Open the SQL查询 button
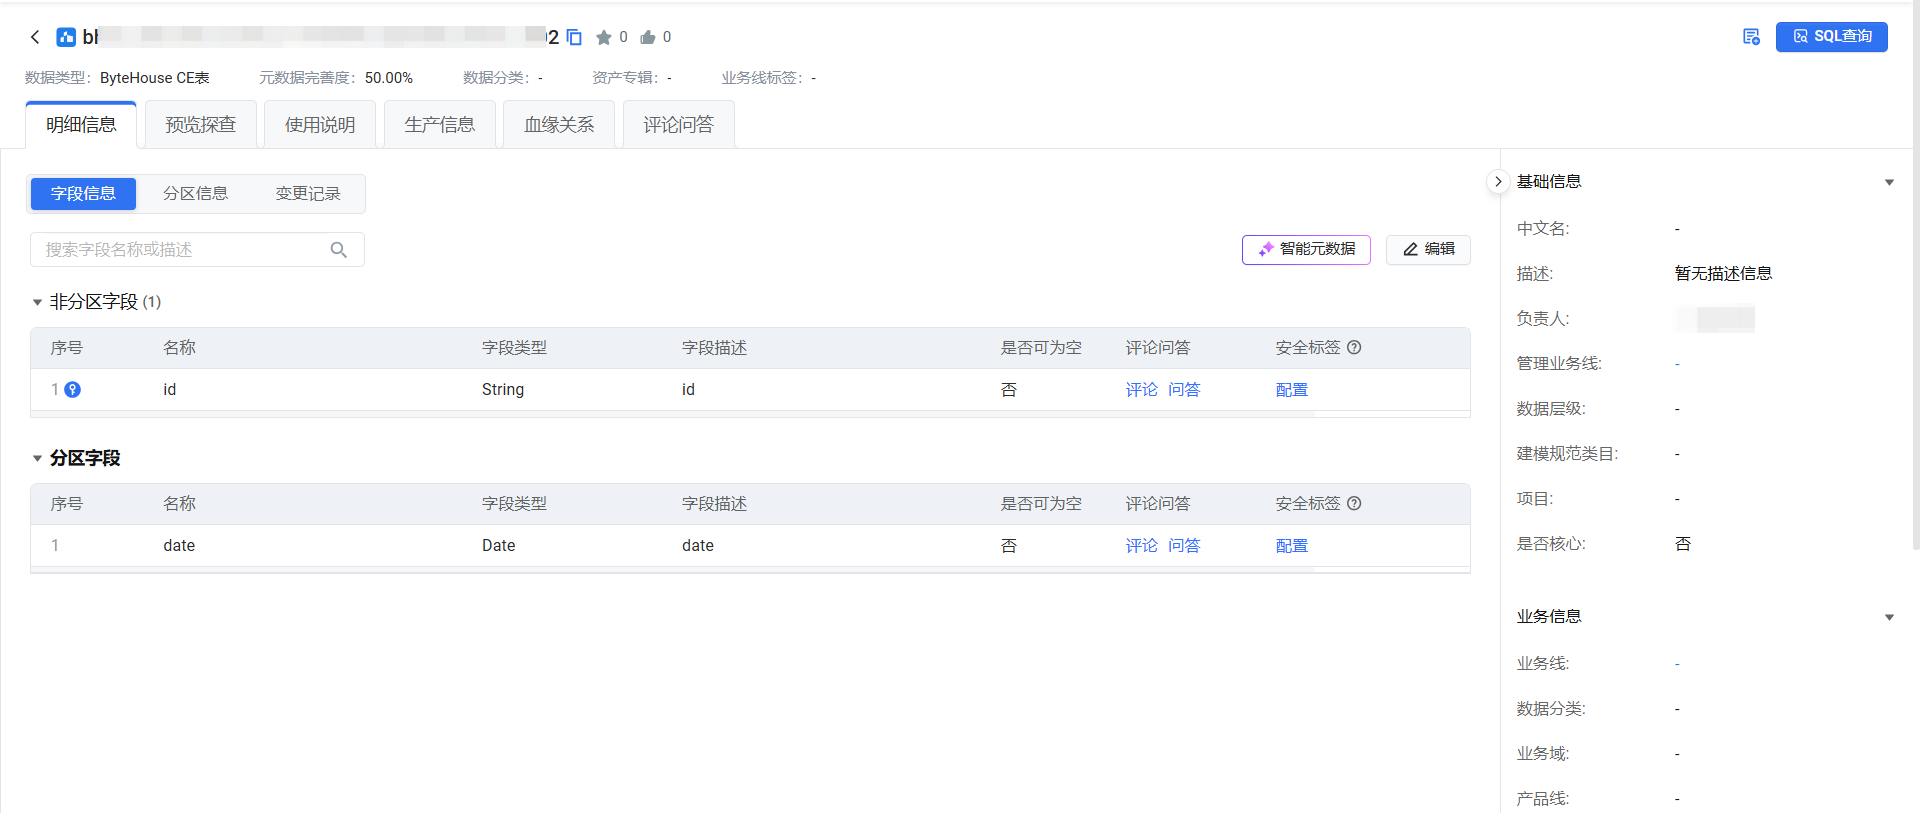This screenshot has height=813, width=1920. tap(1831, 37)
